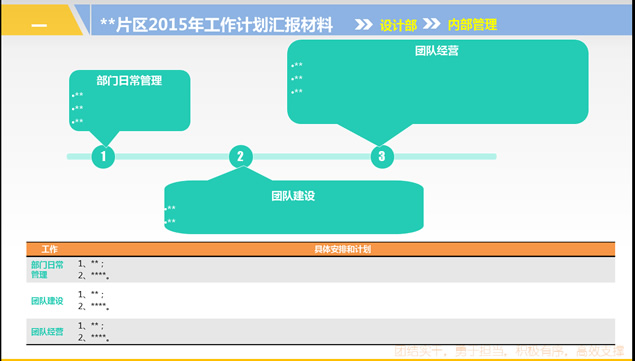Click the 内部管理 breadcrumb label
This screenshot has height=361, width=635.
coord(472,25)
